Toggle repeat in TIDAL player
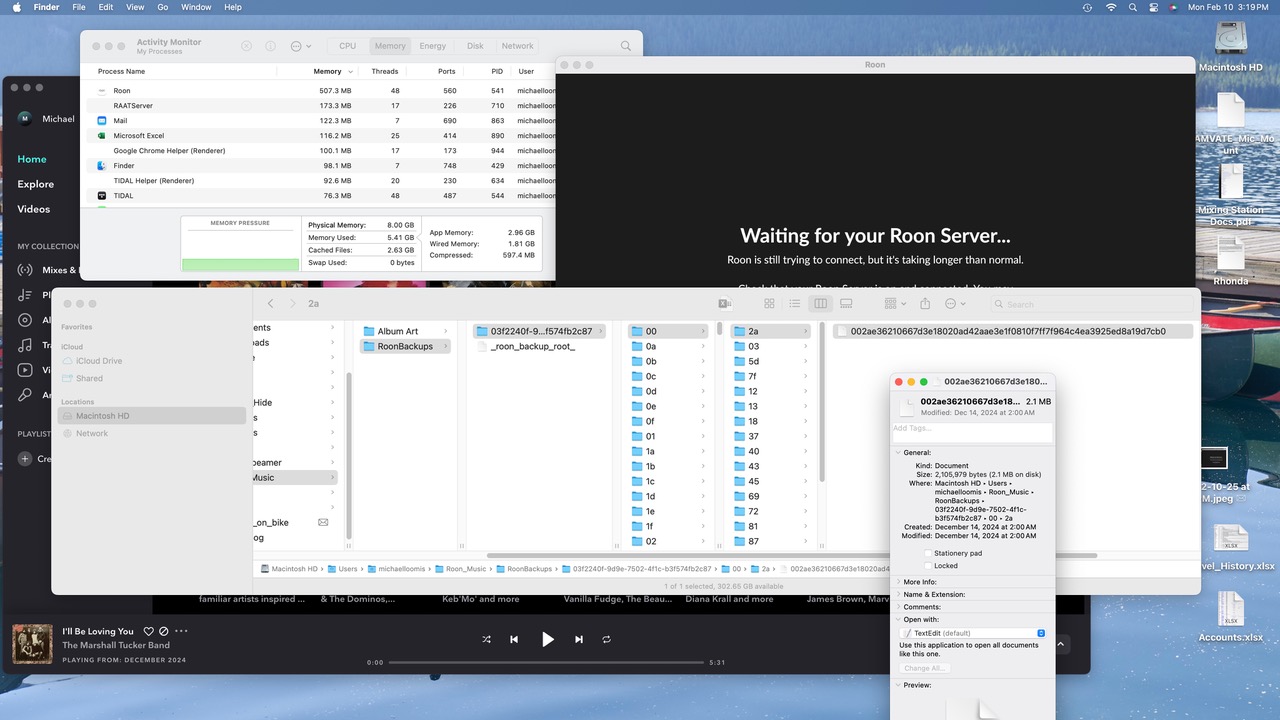 pyautogui.click(x=606, y=639)
